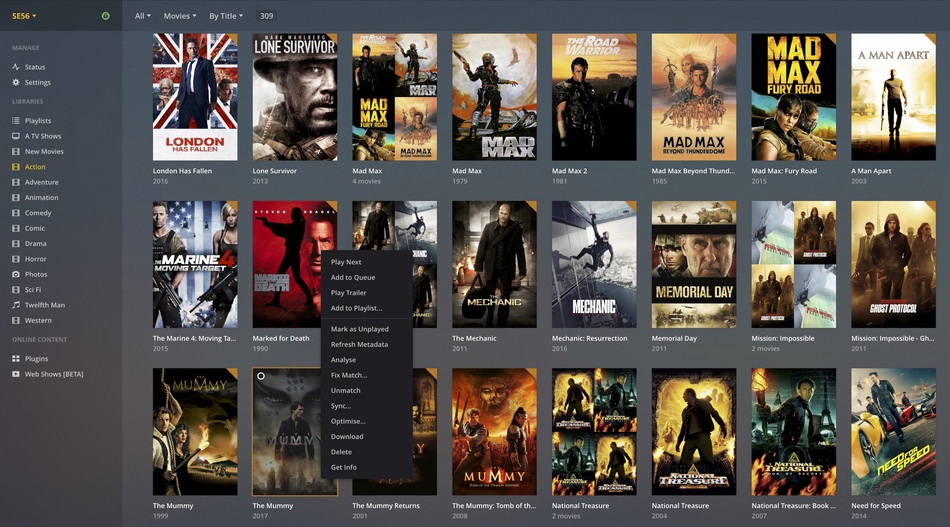
Task: Click the Comedy library film icon
Action: (x=16, y=213)
